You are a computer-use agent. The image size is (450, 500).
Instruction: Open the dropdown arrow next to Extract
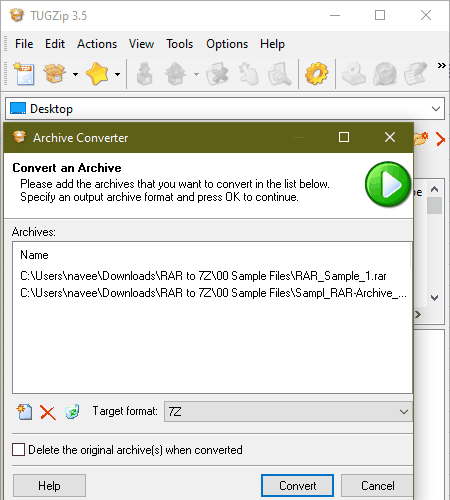pyautogui.click(x=197, y=74)
